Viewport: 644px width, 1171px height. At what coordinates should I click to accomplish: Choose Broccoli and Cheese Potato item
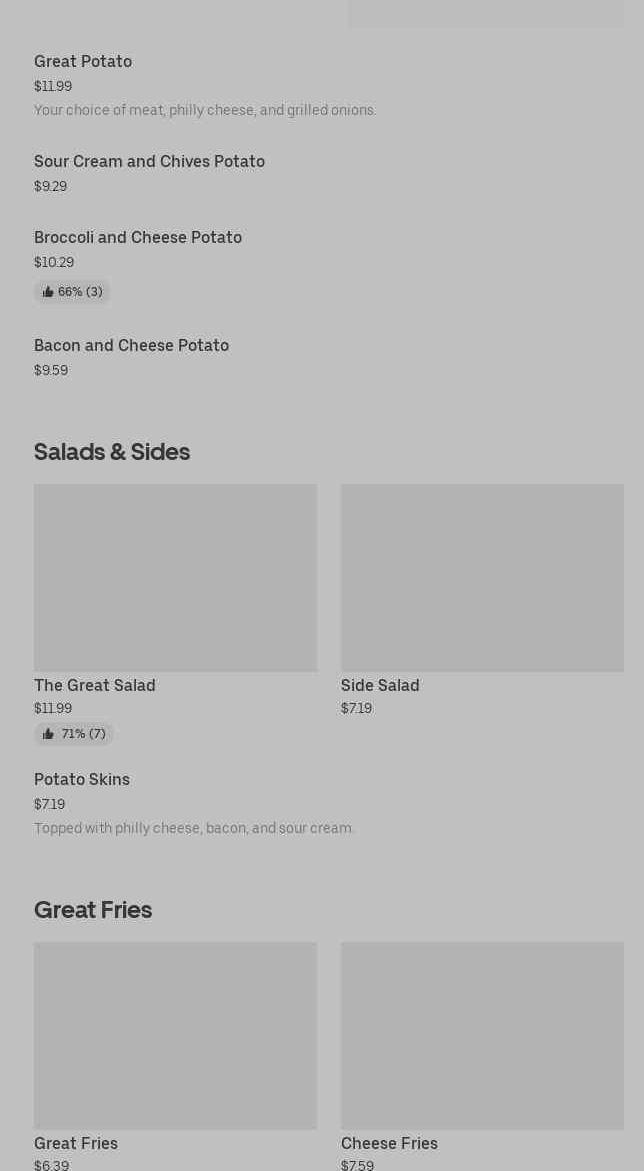[138, 237]
